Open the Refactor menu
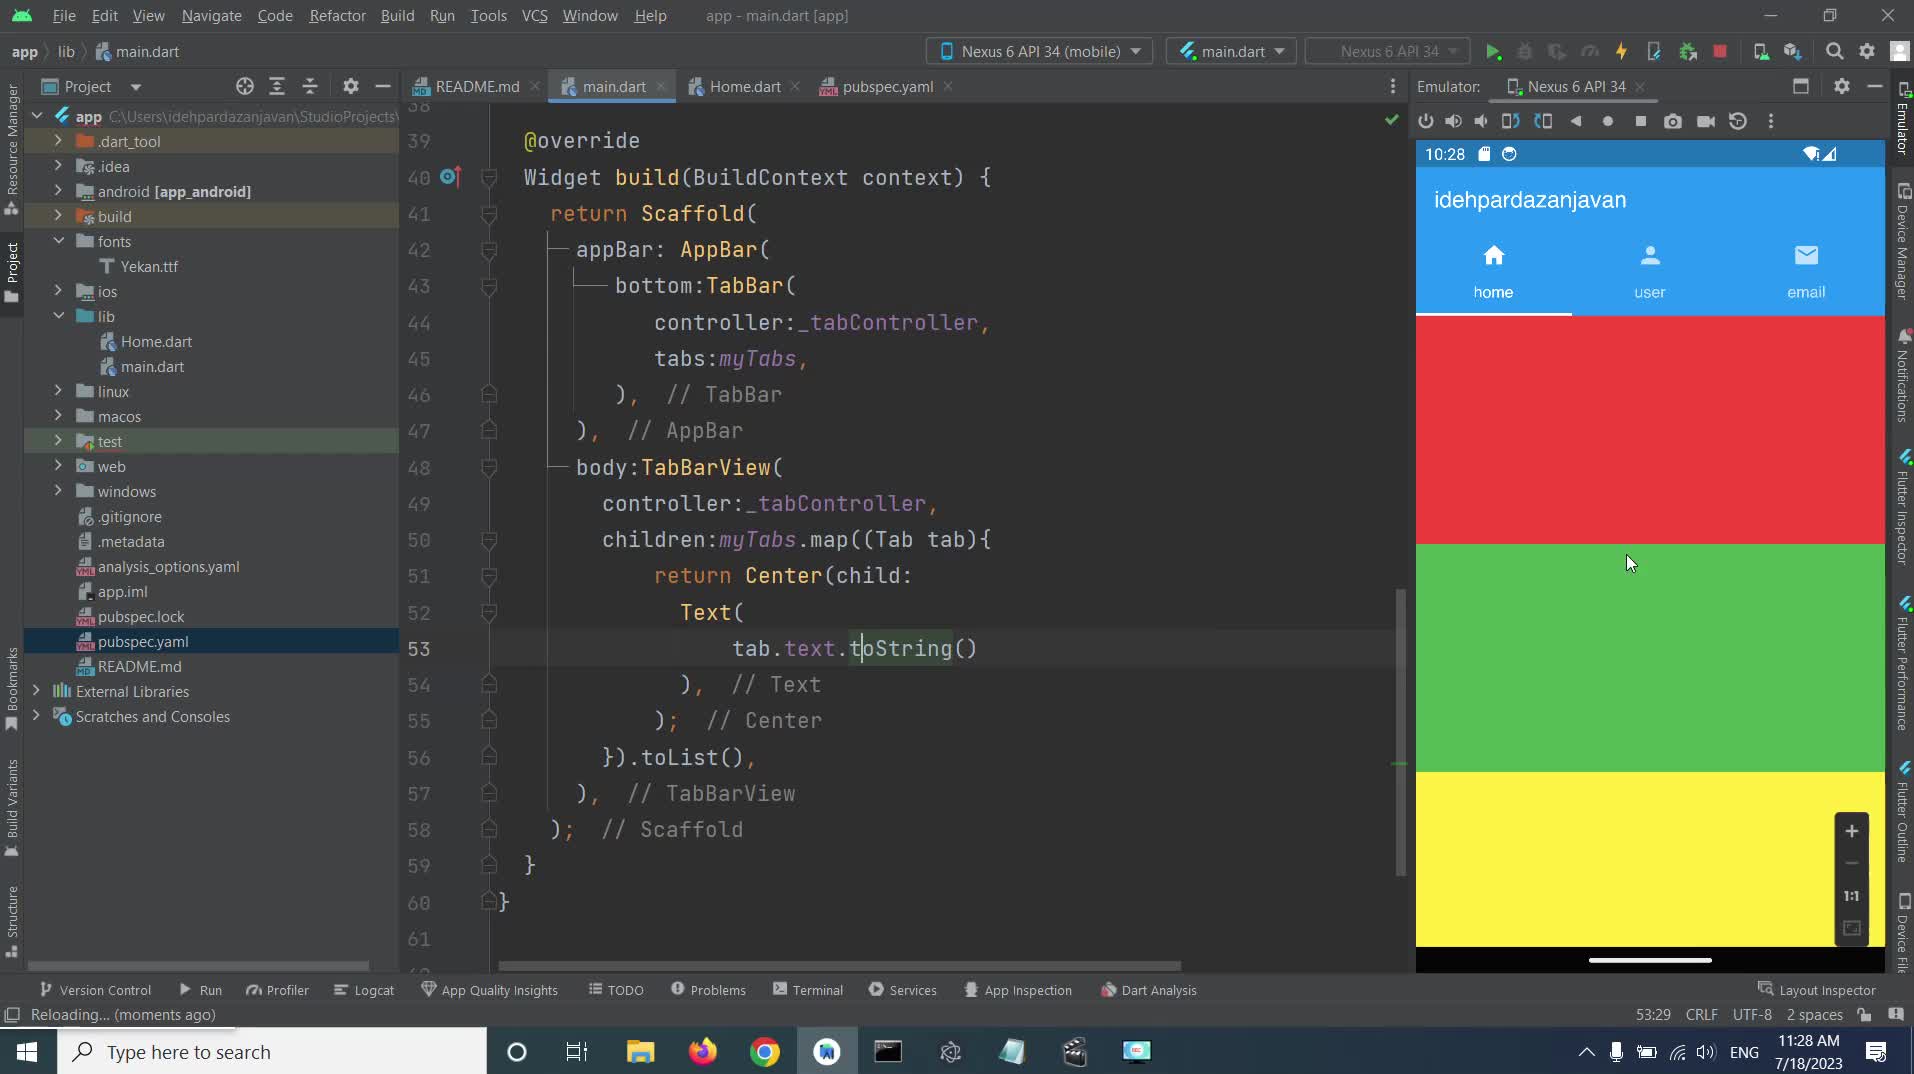The image size is (1914, 1074). click(x=337, y=16)
